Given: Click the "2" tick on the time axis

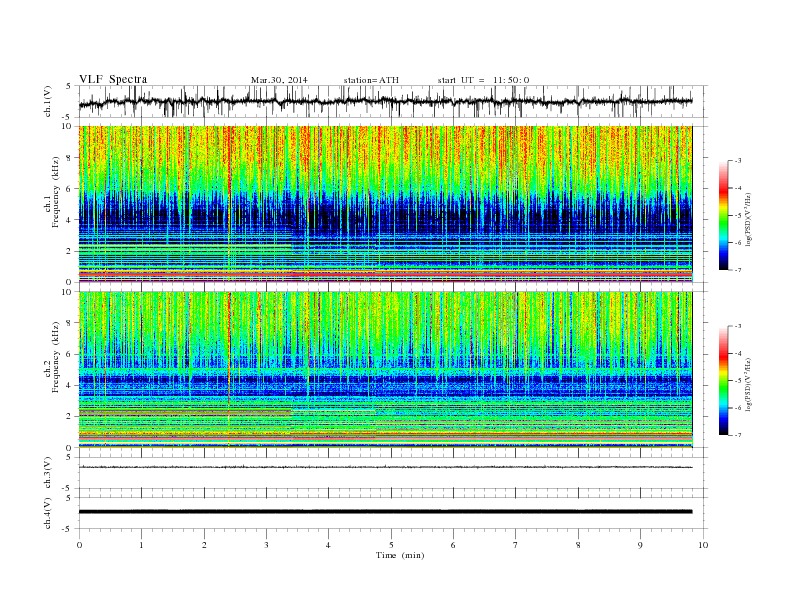Looking at the screenshot, I should [204, 545].
